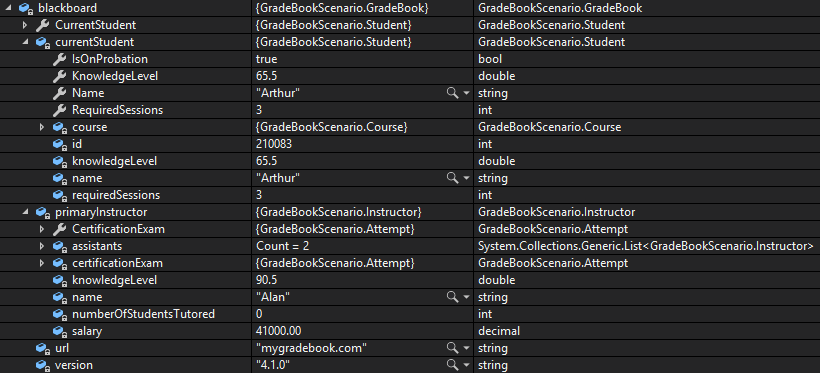Select the id value 210083
The height and width of the screenshot is (373, 820).
click(274, 144)
